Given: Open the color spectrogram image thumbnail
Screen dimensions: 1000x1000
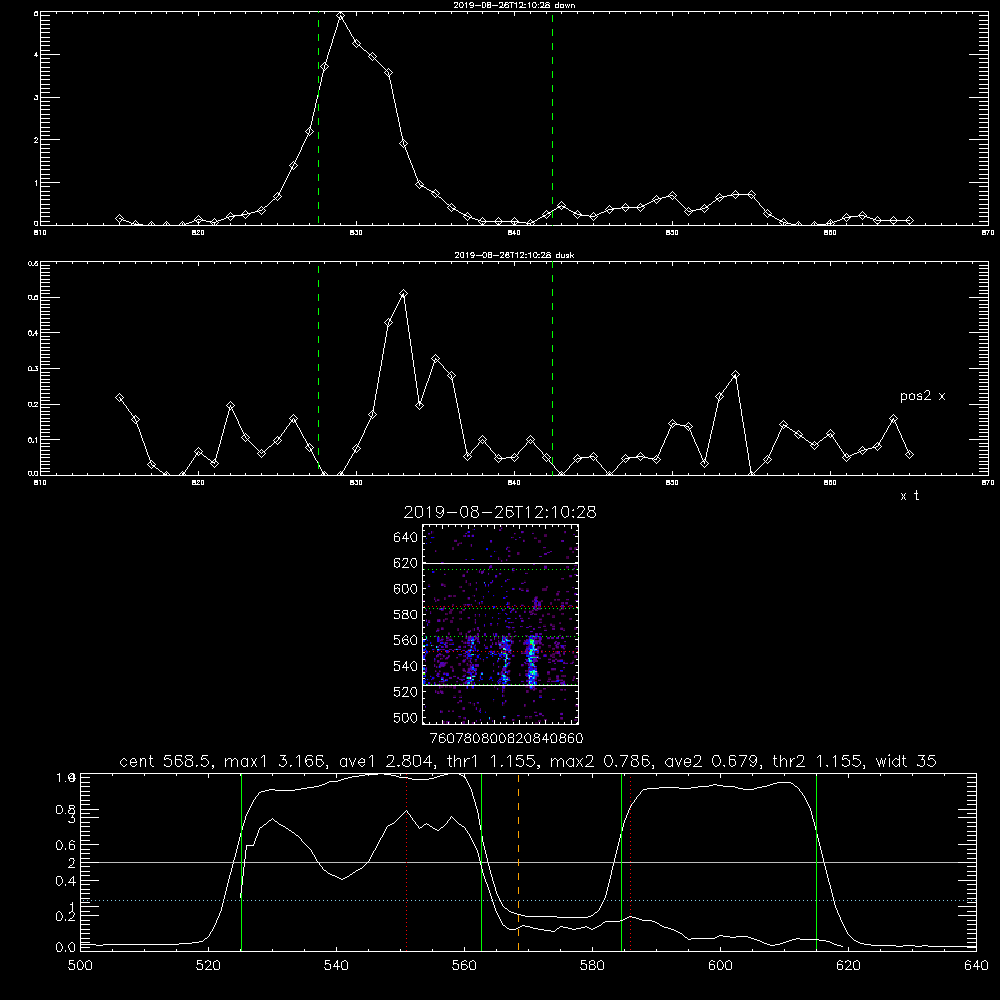Looking at the screenshot, I should pos(501,624).
